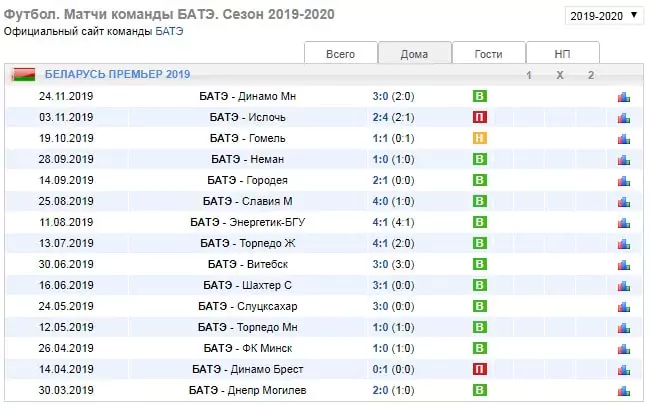Open stats chart icon for Неман match
Viewport: 650px width, 408px height.
(x=623, y=160)
